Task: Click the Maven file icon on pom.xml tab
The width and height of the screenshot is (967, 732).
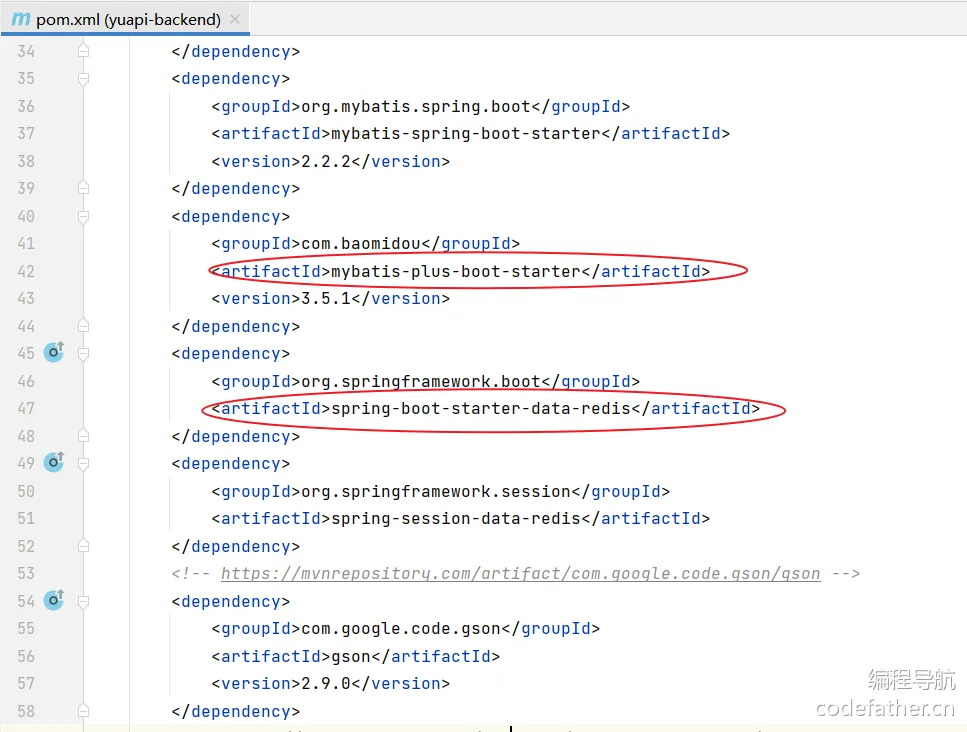Action: (20, 19)
